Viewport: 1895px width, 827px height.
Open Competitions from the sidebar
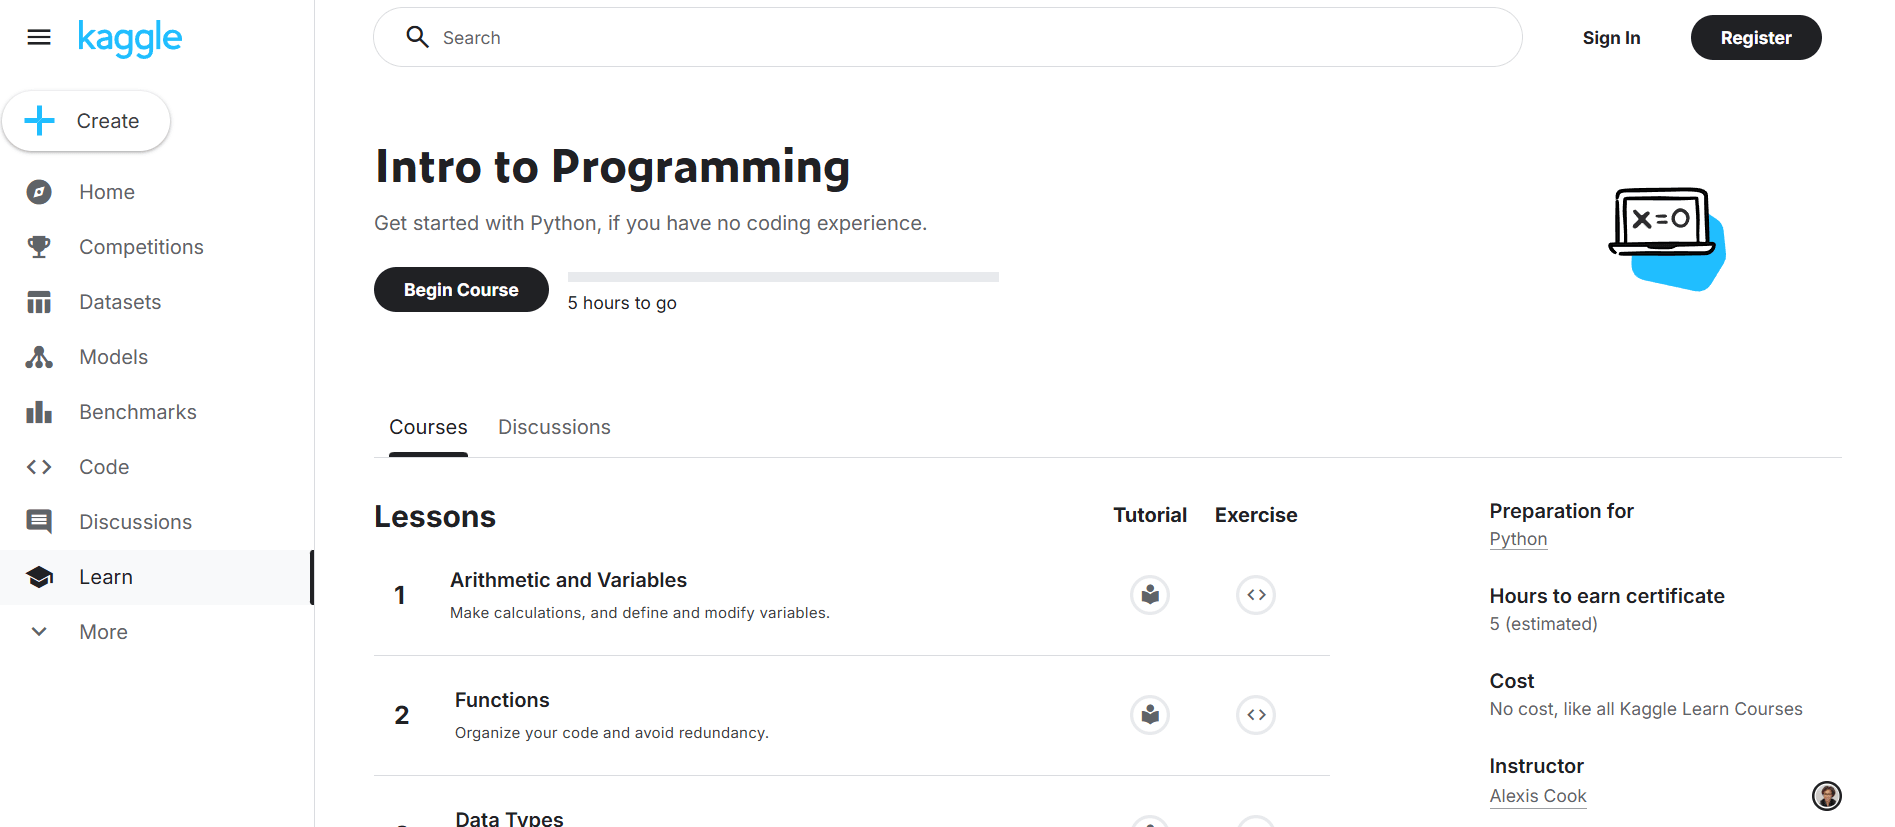coord(141,247)
